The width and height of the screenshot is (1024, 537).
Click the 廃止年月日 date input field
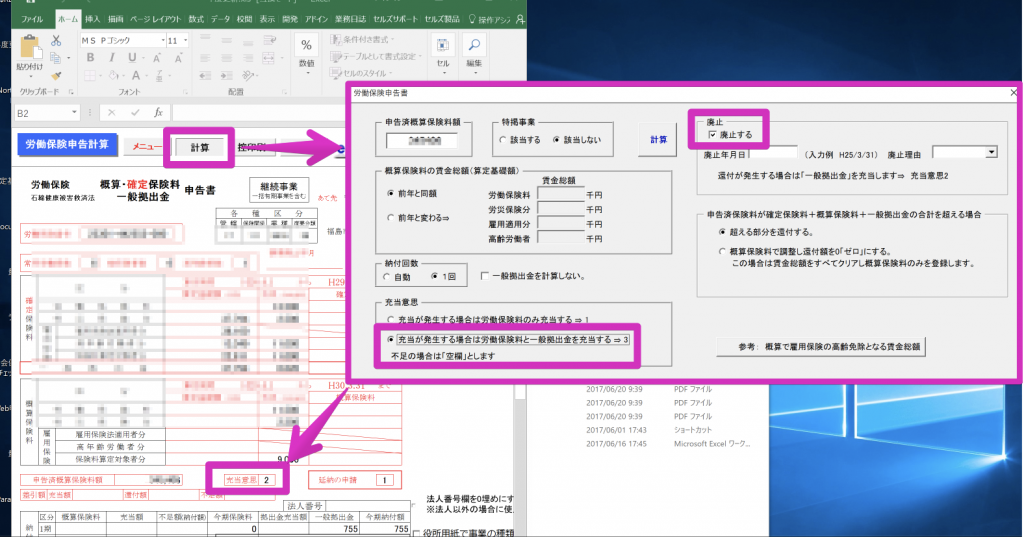click(x=773, y=153)
